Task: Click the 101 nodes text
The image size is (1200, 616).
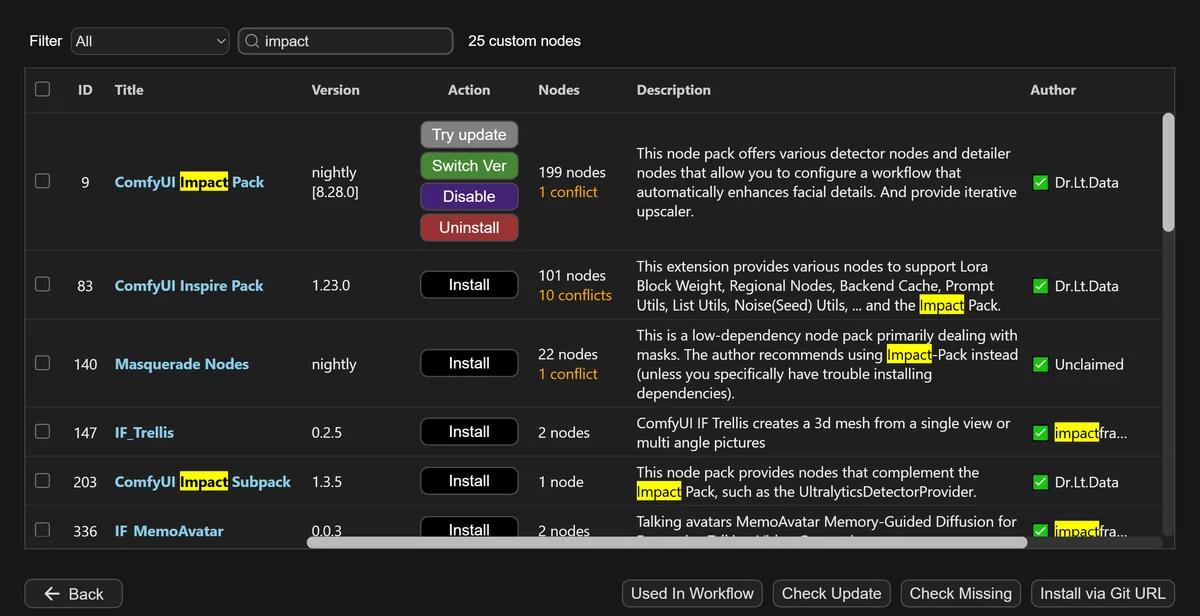Action: (x=572, y=275)
